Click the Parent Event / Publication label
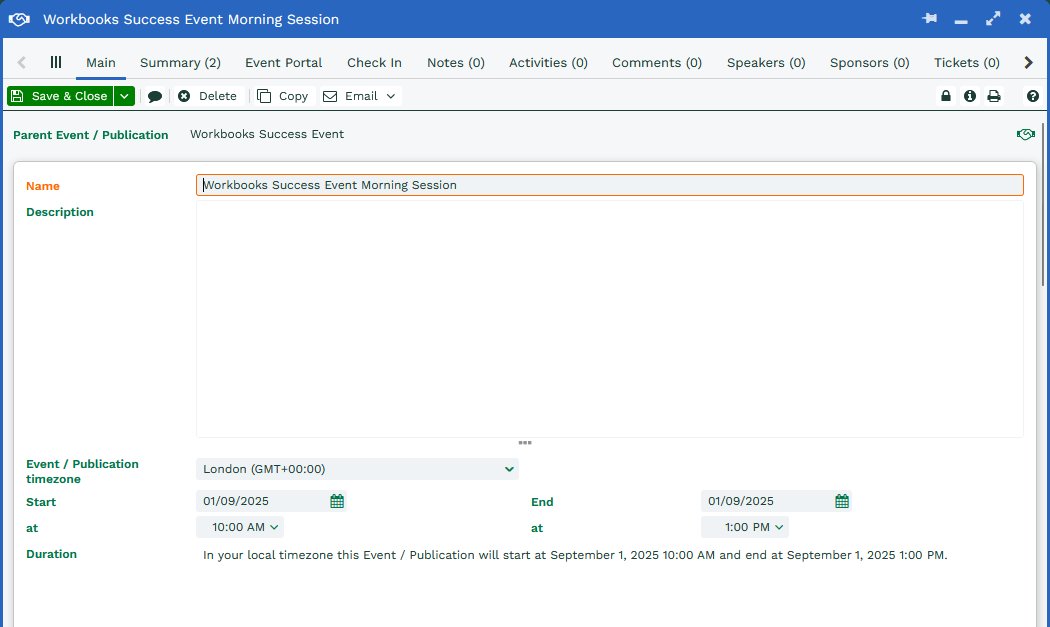 90,135
